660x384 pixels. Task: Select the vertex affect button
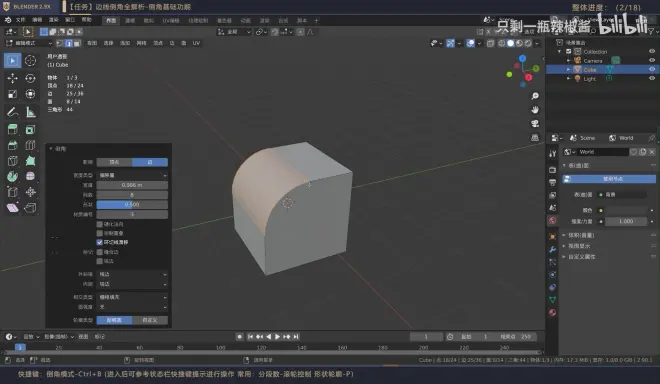click(x=114, y=162)
